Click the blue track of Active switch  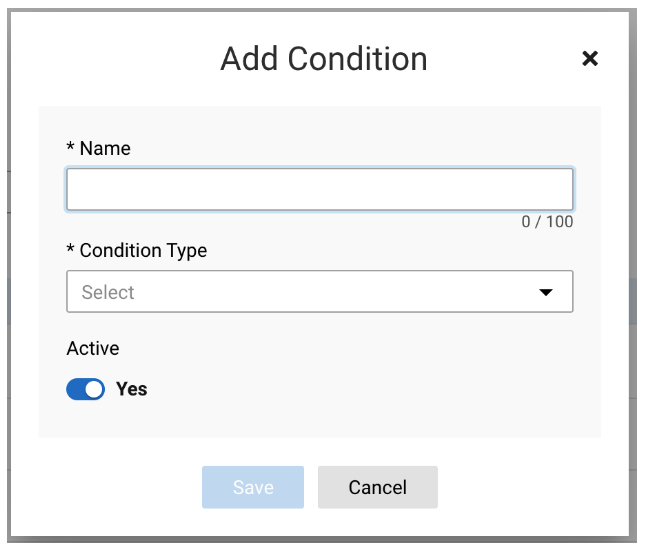75,389
